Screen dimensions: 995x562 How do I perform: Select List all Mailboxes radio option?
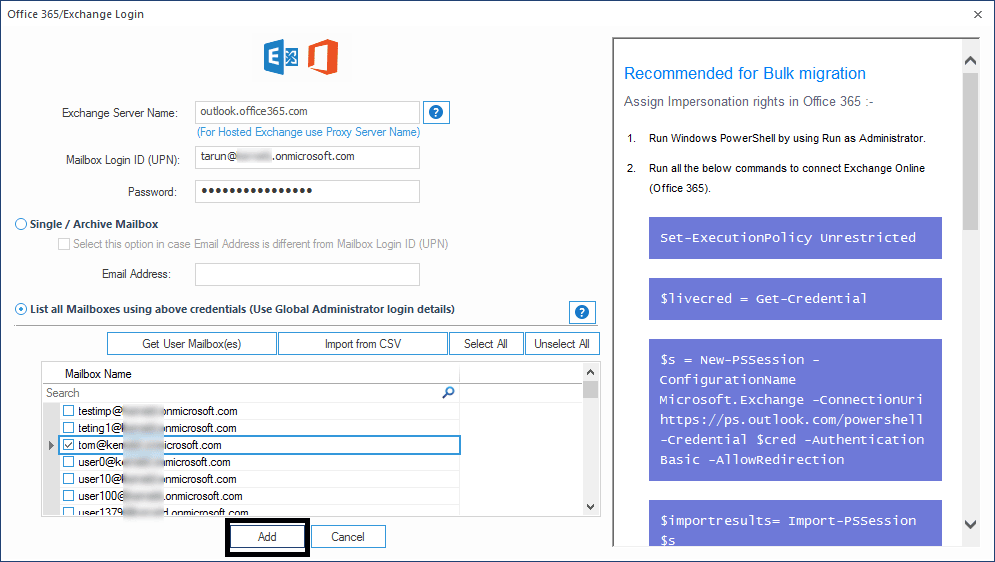coord(21,309)
